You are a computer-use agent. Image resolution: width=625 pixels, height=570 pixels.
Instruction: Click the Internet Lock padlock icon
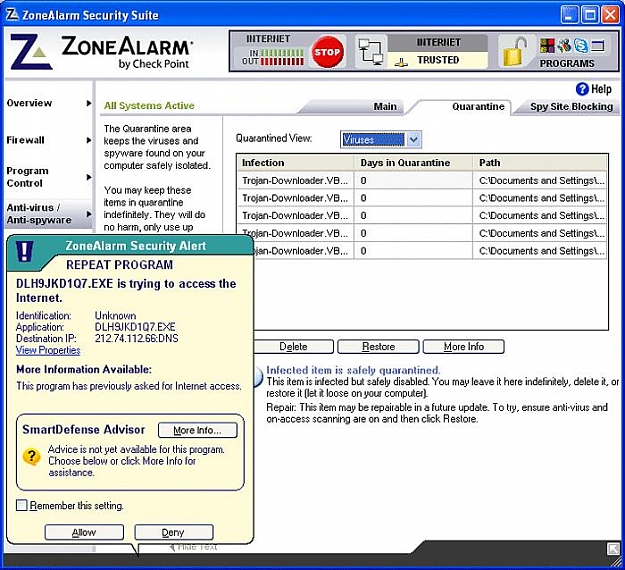[x=515, y=52]
